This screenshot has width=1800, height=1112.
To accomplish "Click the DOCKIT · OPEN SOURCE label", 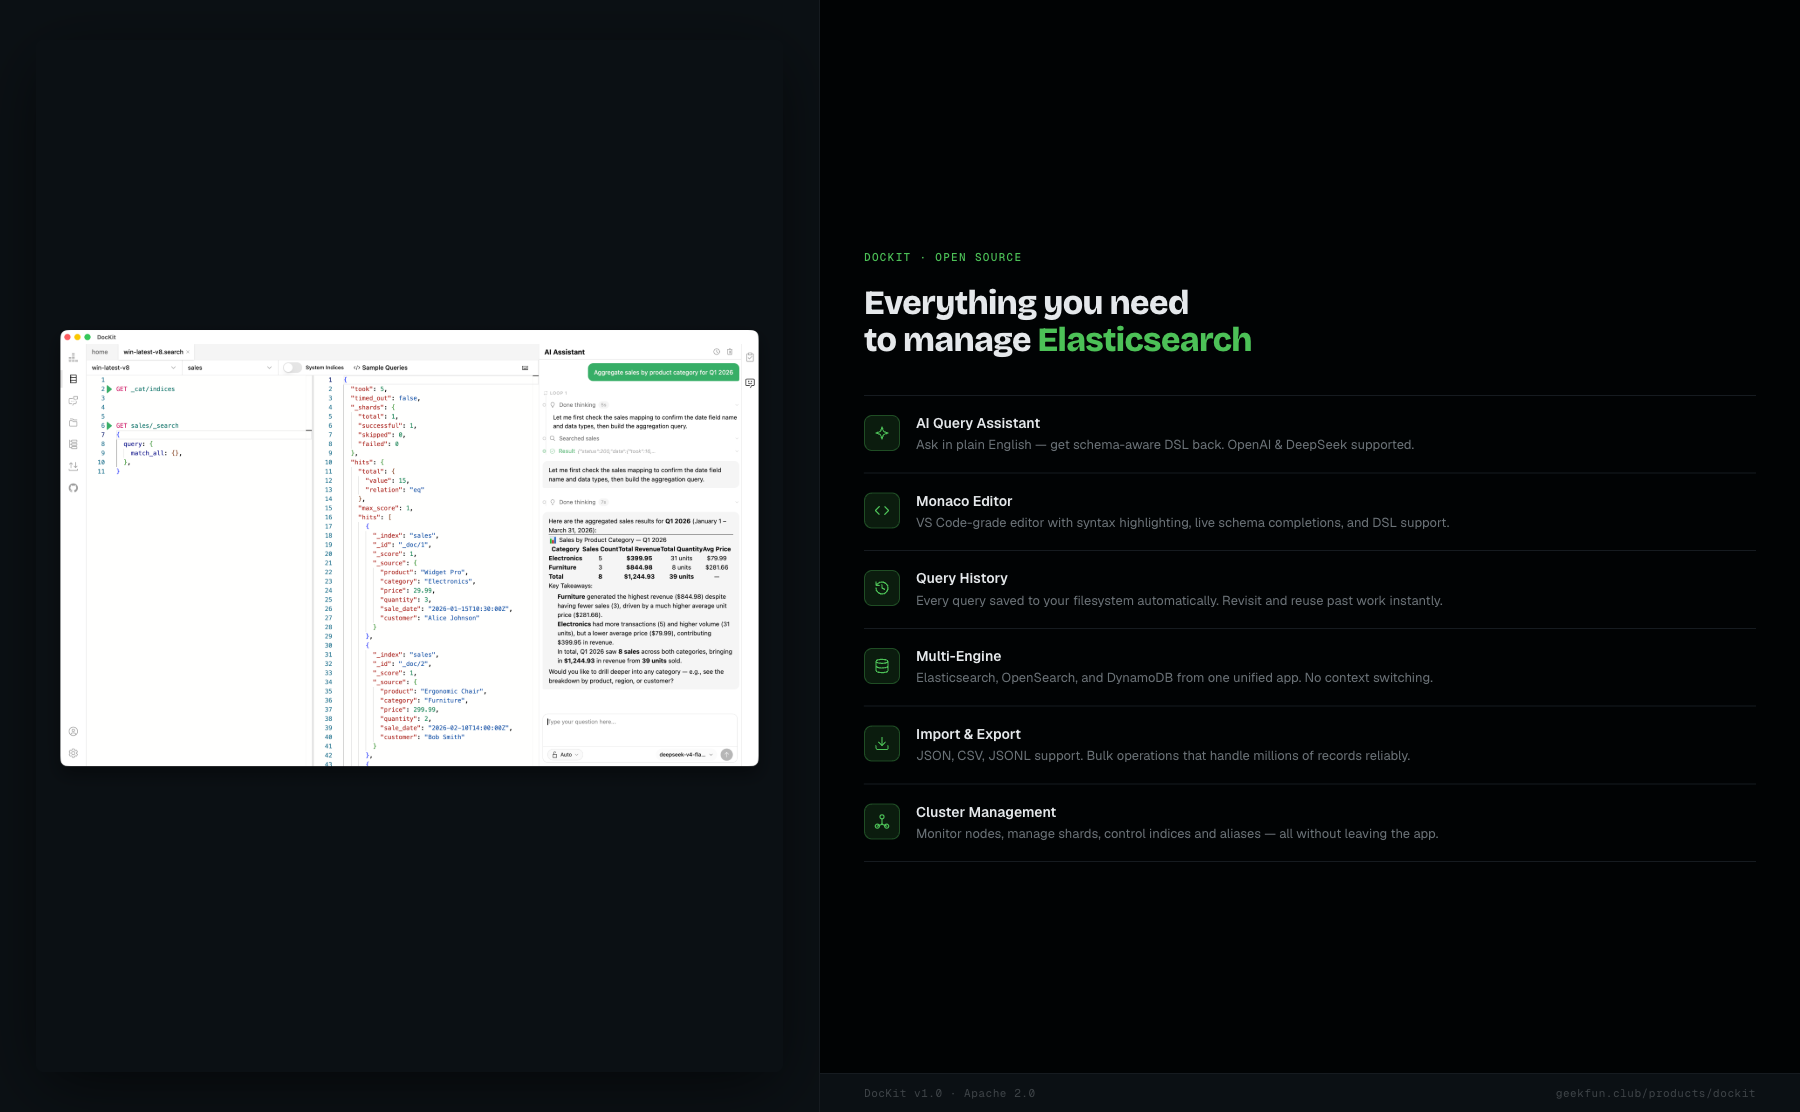I will 943,257.
